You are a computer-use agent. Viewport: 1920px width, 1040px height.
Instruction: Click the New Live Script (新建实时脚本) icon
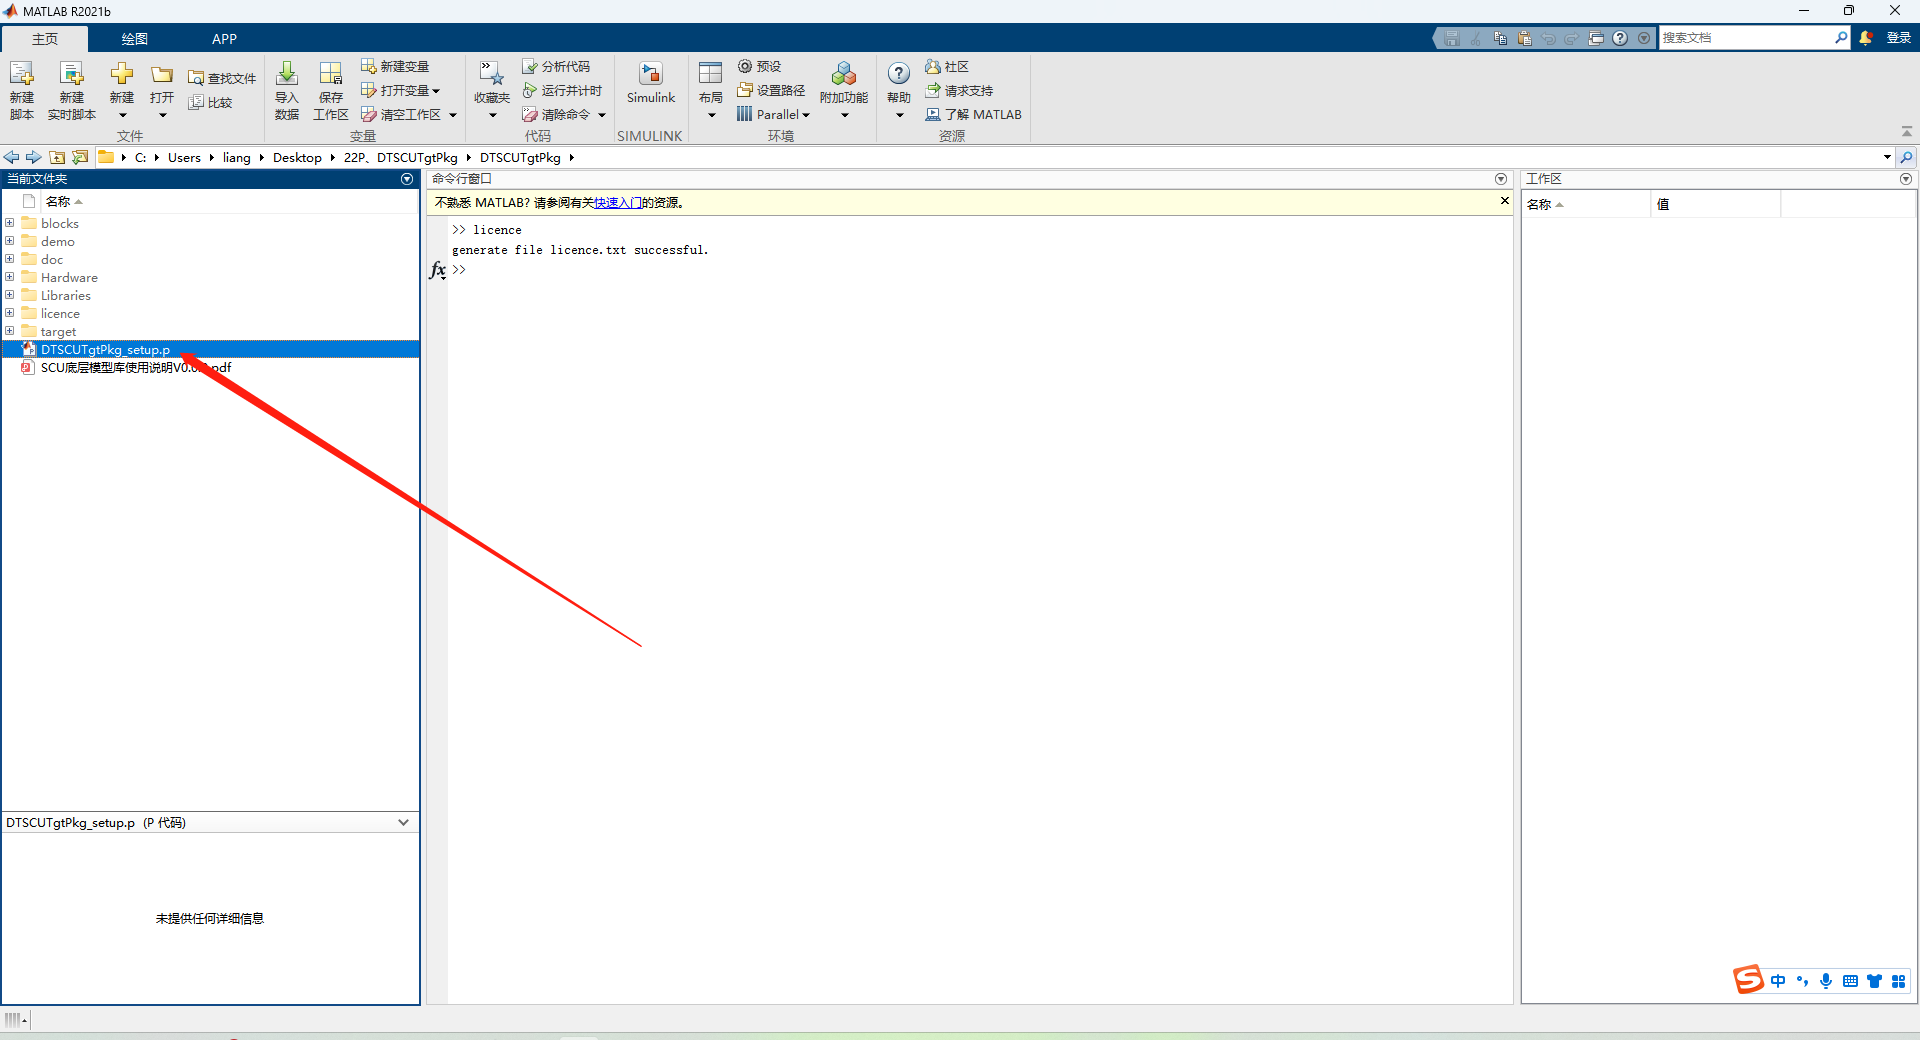tap(71, 90)
